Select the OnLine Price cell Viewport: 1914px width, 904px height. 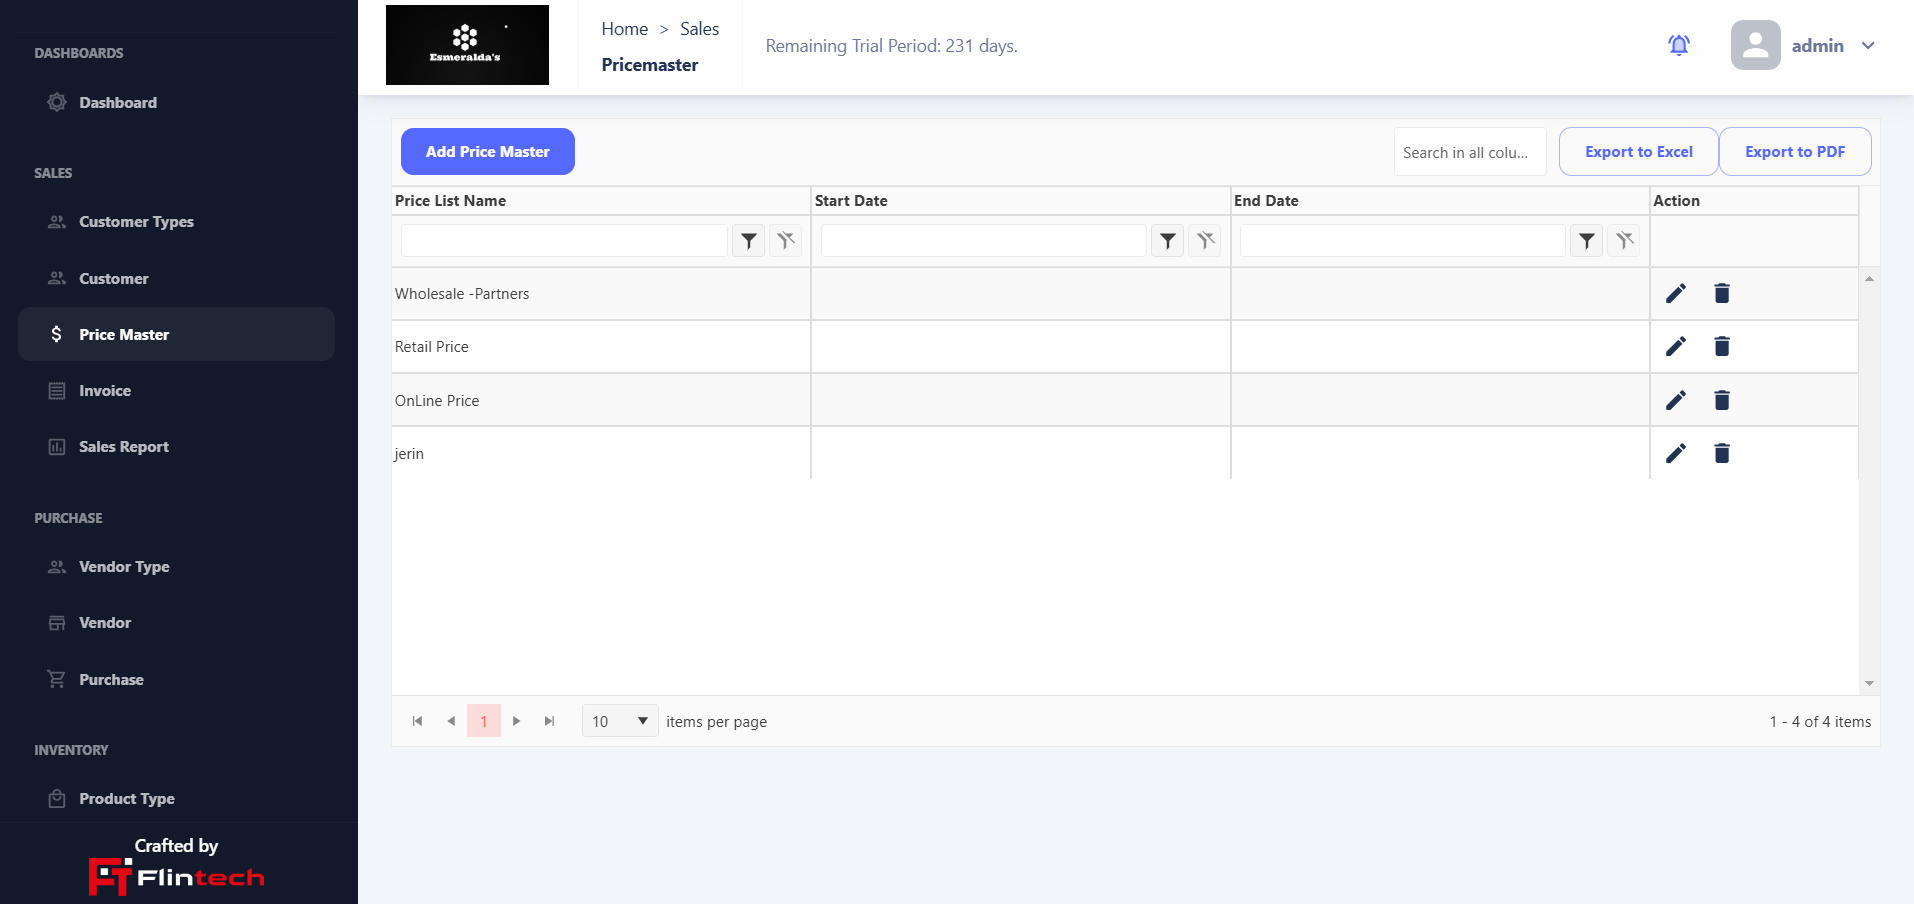click(x=601, y=400)
